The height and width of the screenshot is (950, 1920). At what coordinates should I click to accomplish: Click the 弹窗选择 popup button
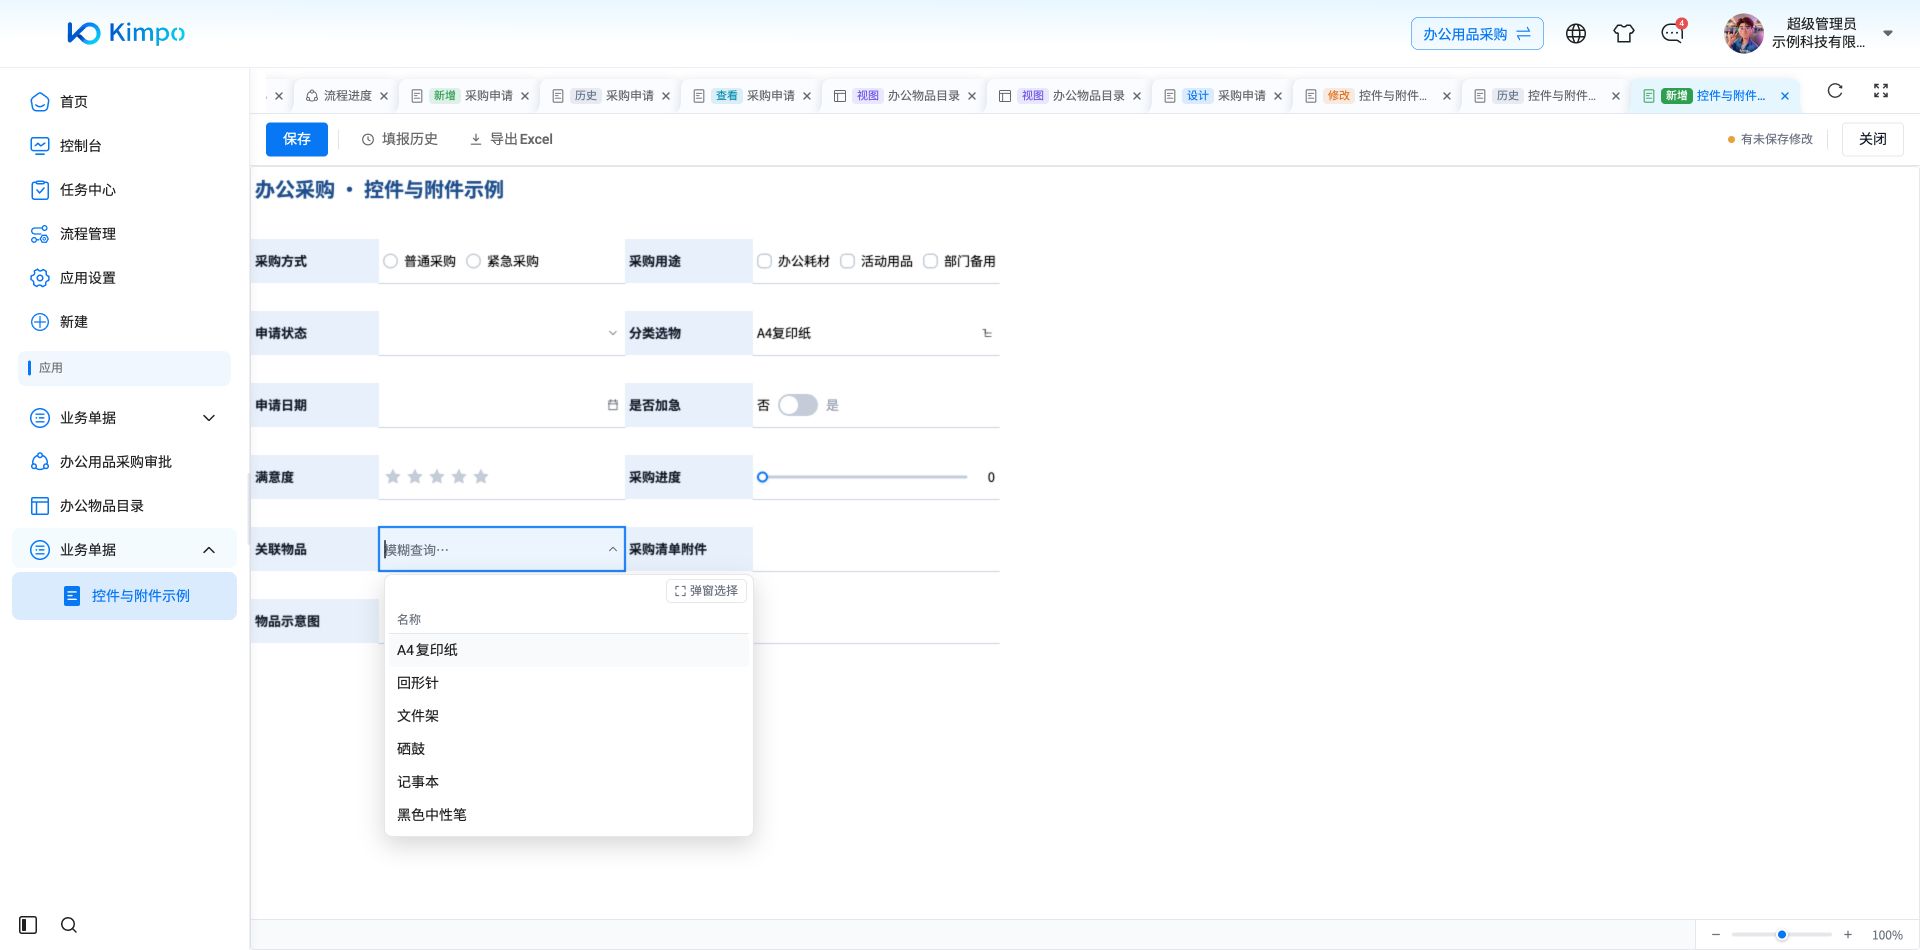pyautogui.click(x=706, y=591)
